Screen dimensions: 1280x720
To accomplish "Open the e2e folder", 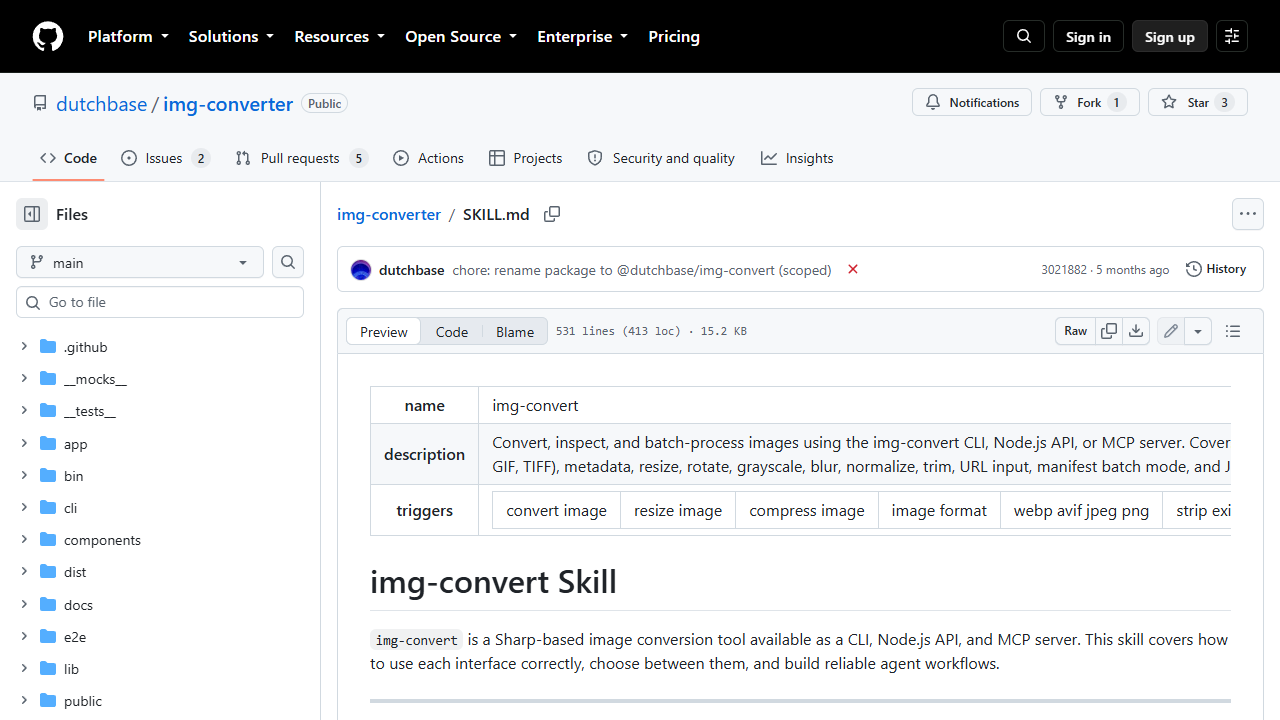I will (75, 636).
